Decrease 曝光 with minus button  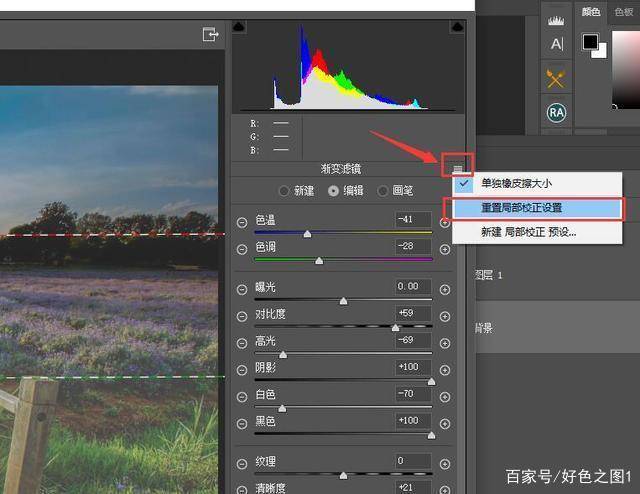tap(242, 289)
